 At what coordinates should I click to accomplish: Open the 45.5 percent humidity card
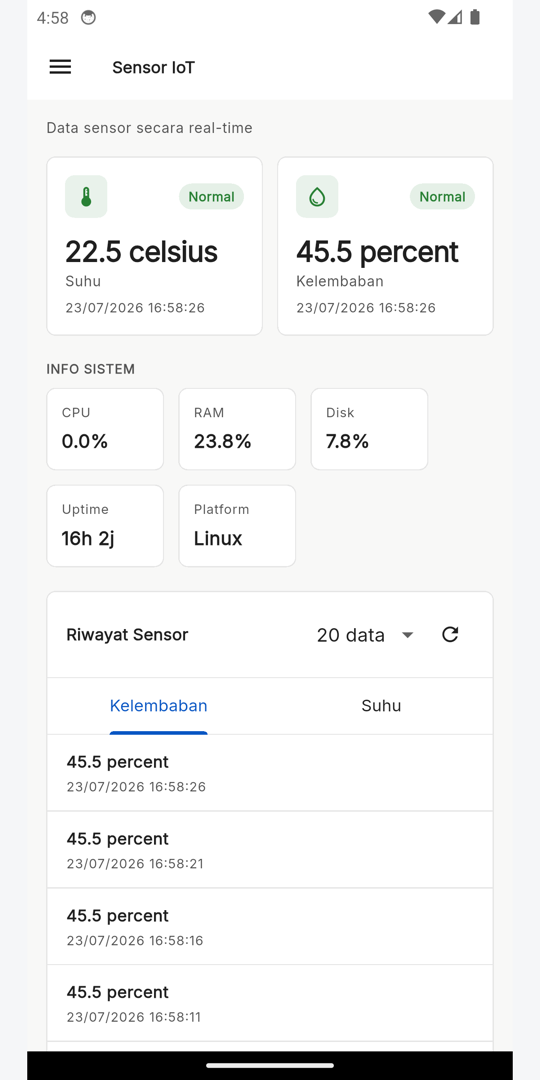pos(385,246)
